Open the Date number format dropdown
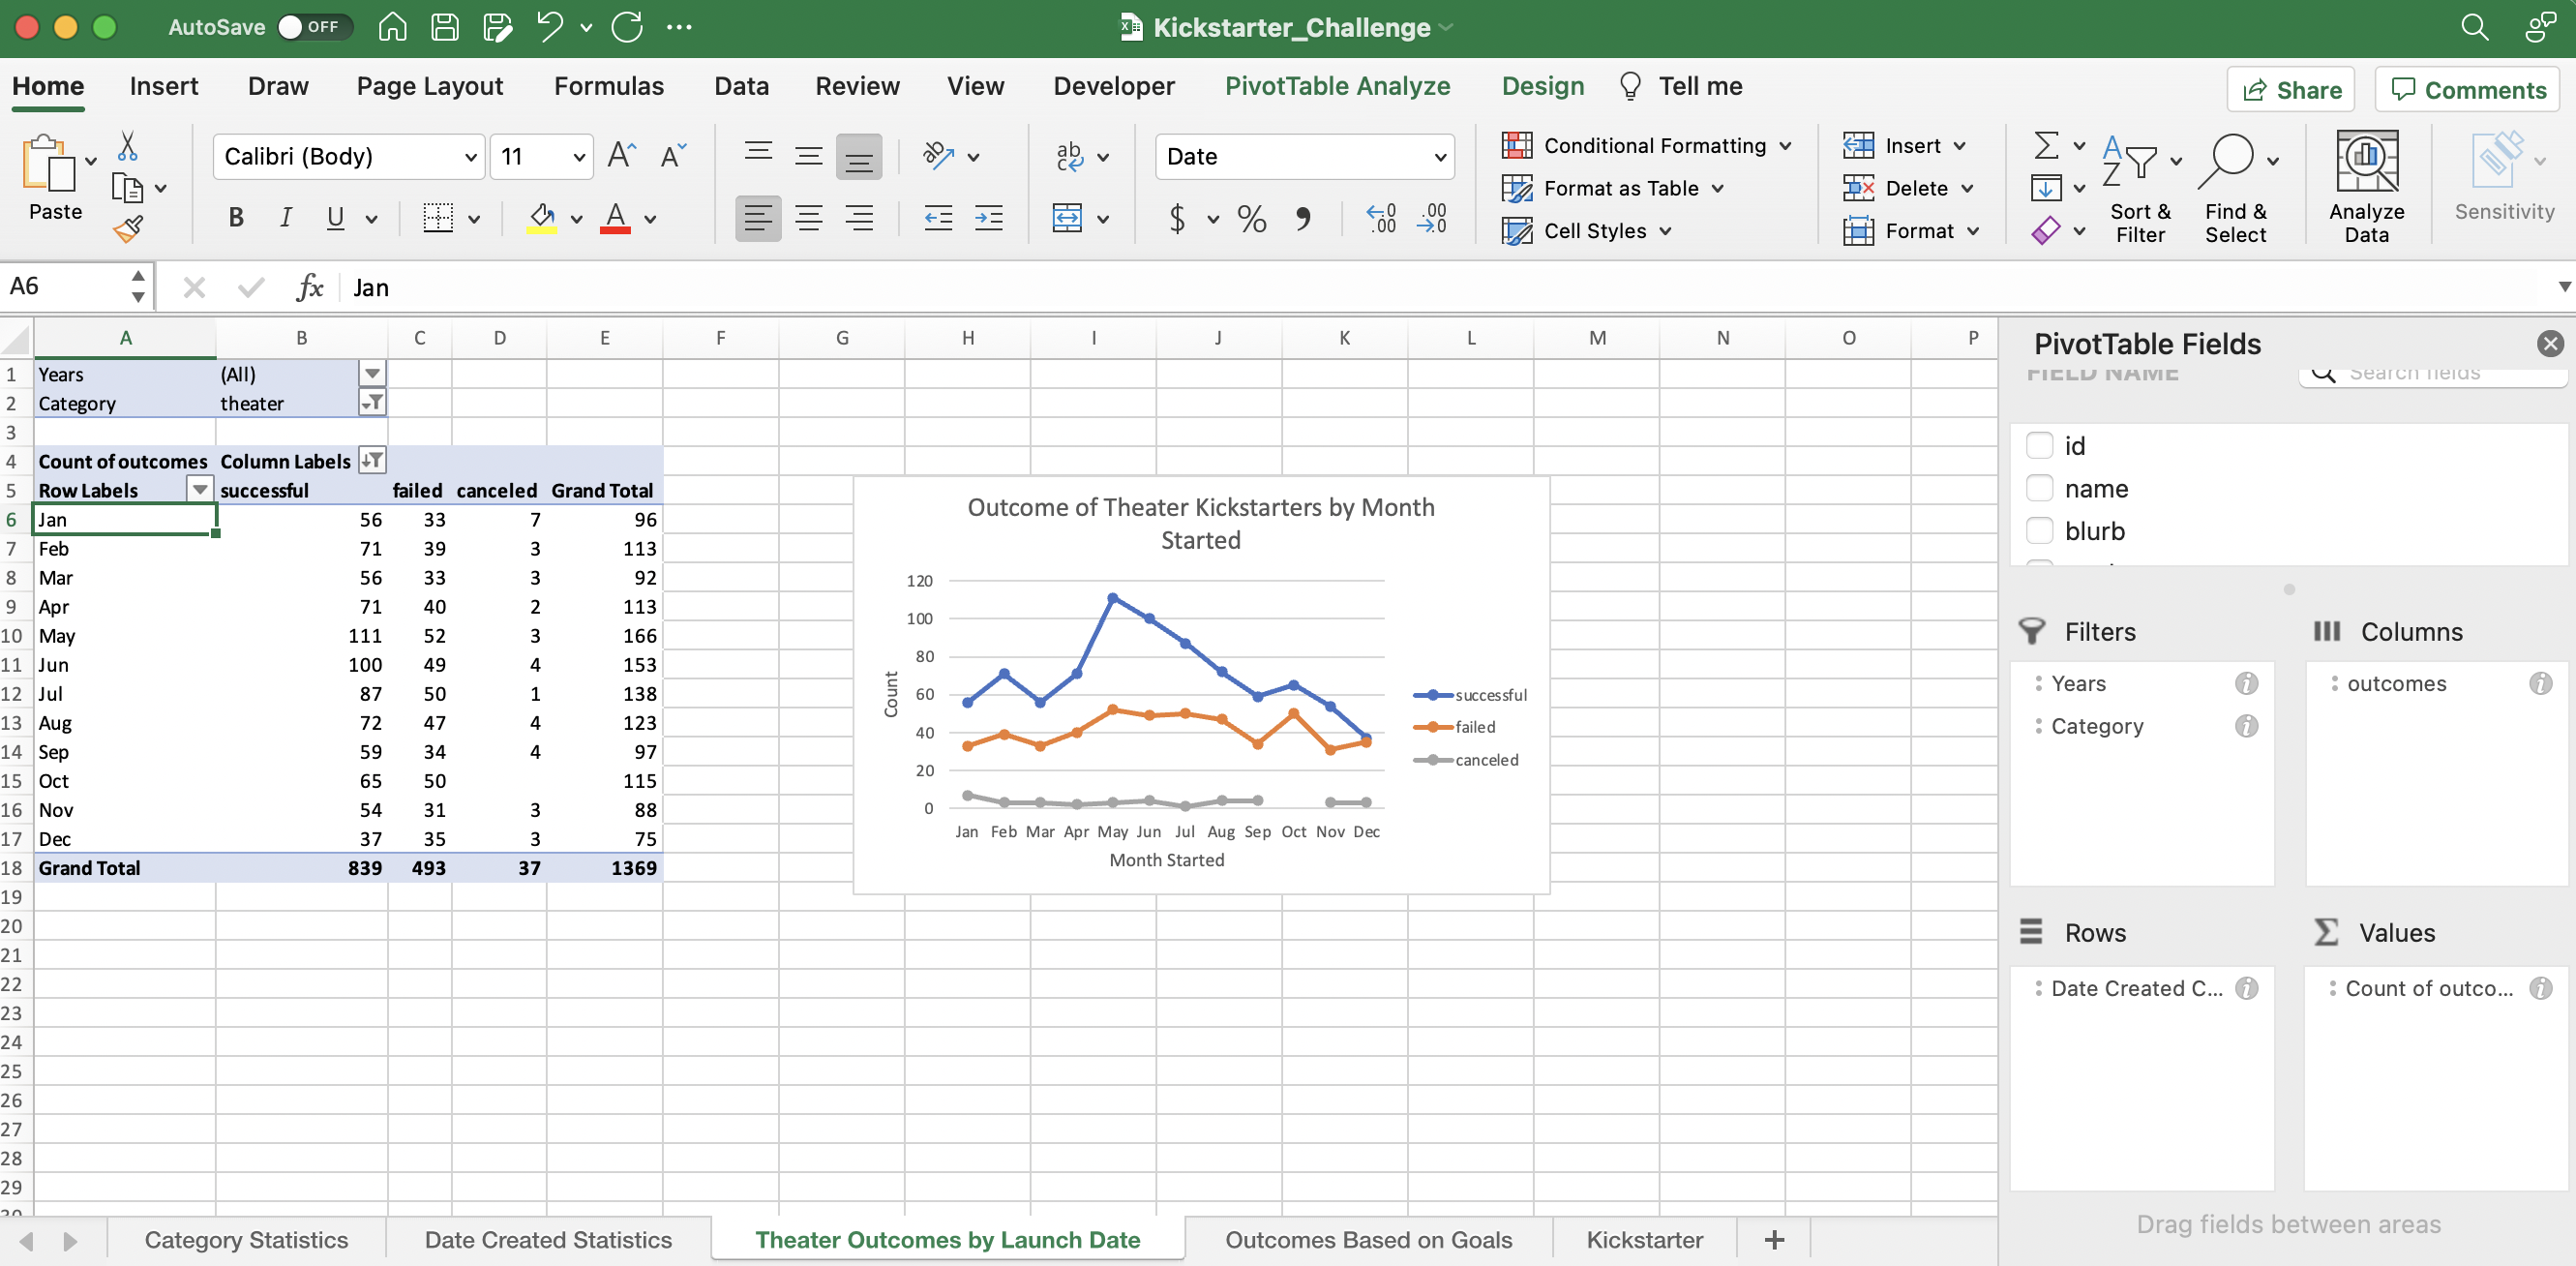This screenshot has height=1266, width=2576. [1440, 157]
